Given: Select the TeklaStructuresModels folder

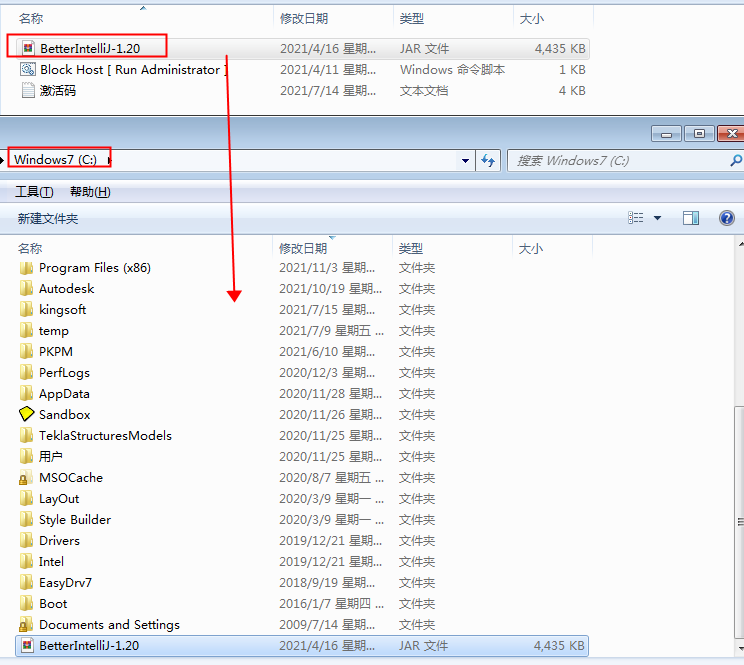Looking at the screenshot, I should 105,435.
